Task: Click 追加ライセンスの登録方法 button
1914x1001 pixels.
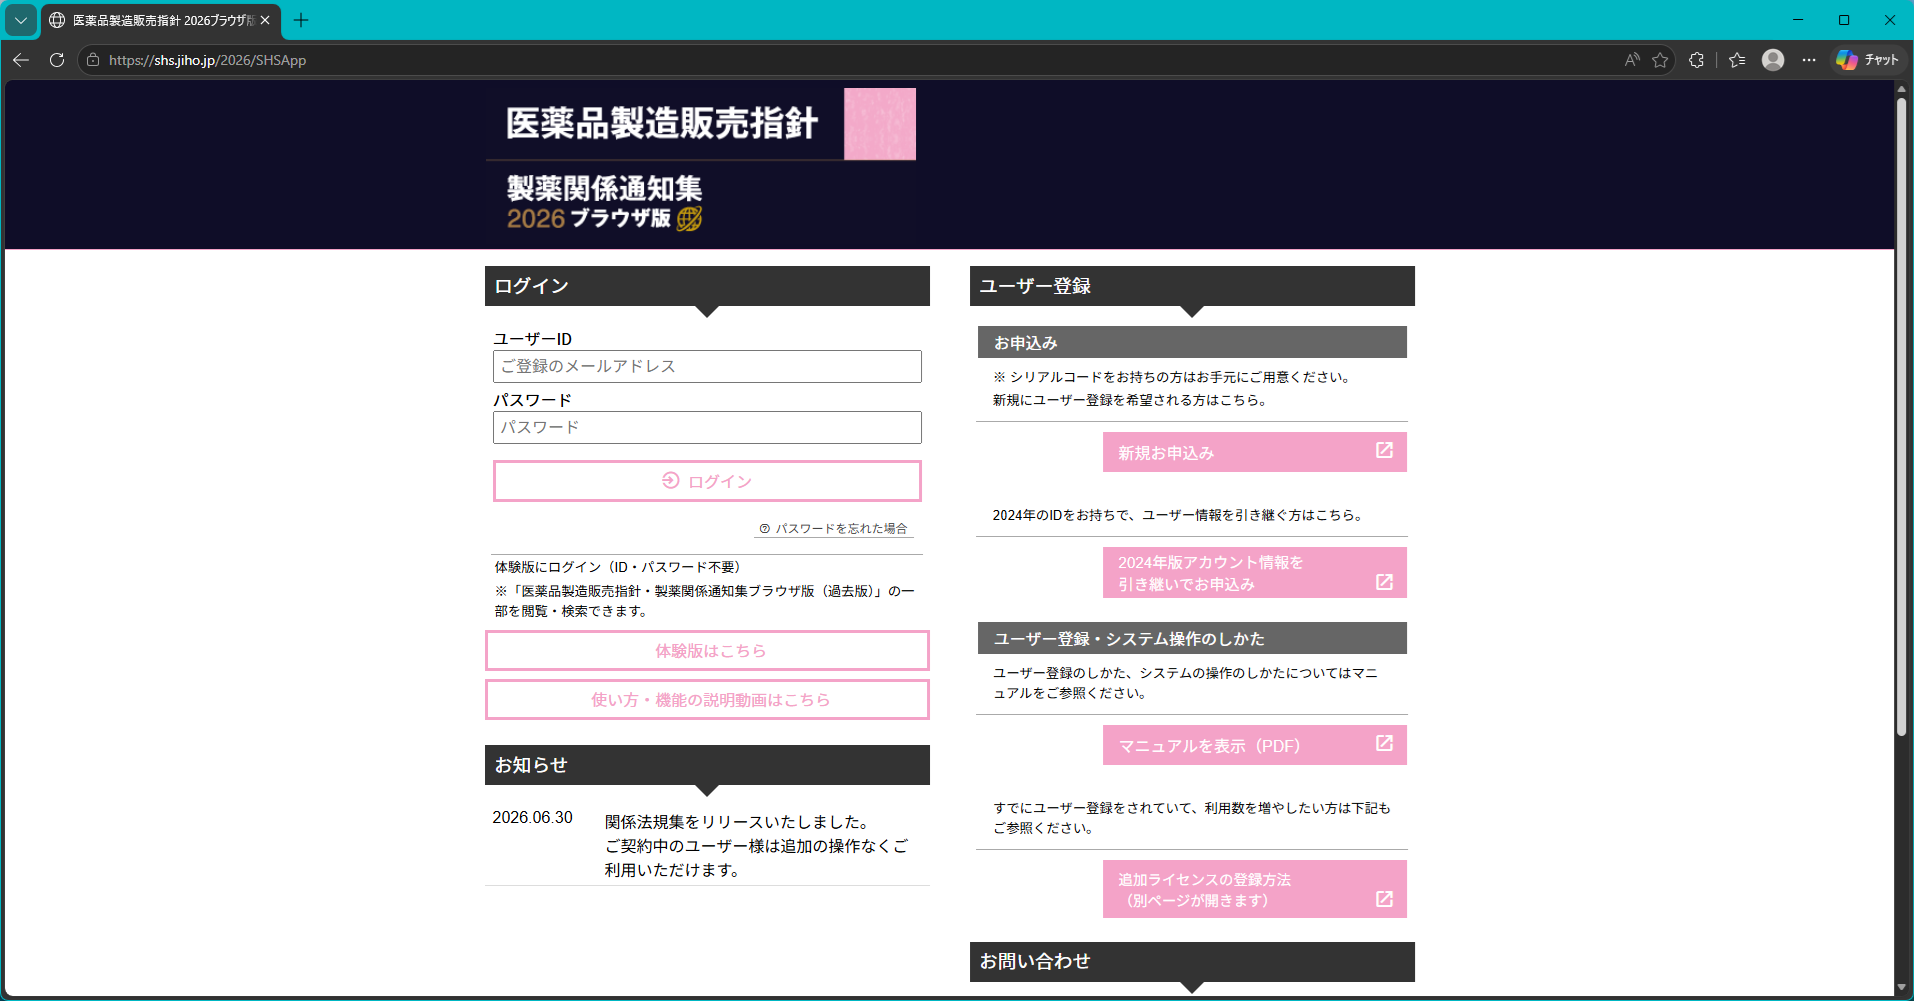Action: pos(1254,889)
